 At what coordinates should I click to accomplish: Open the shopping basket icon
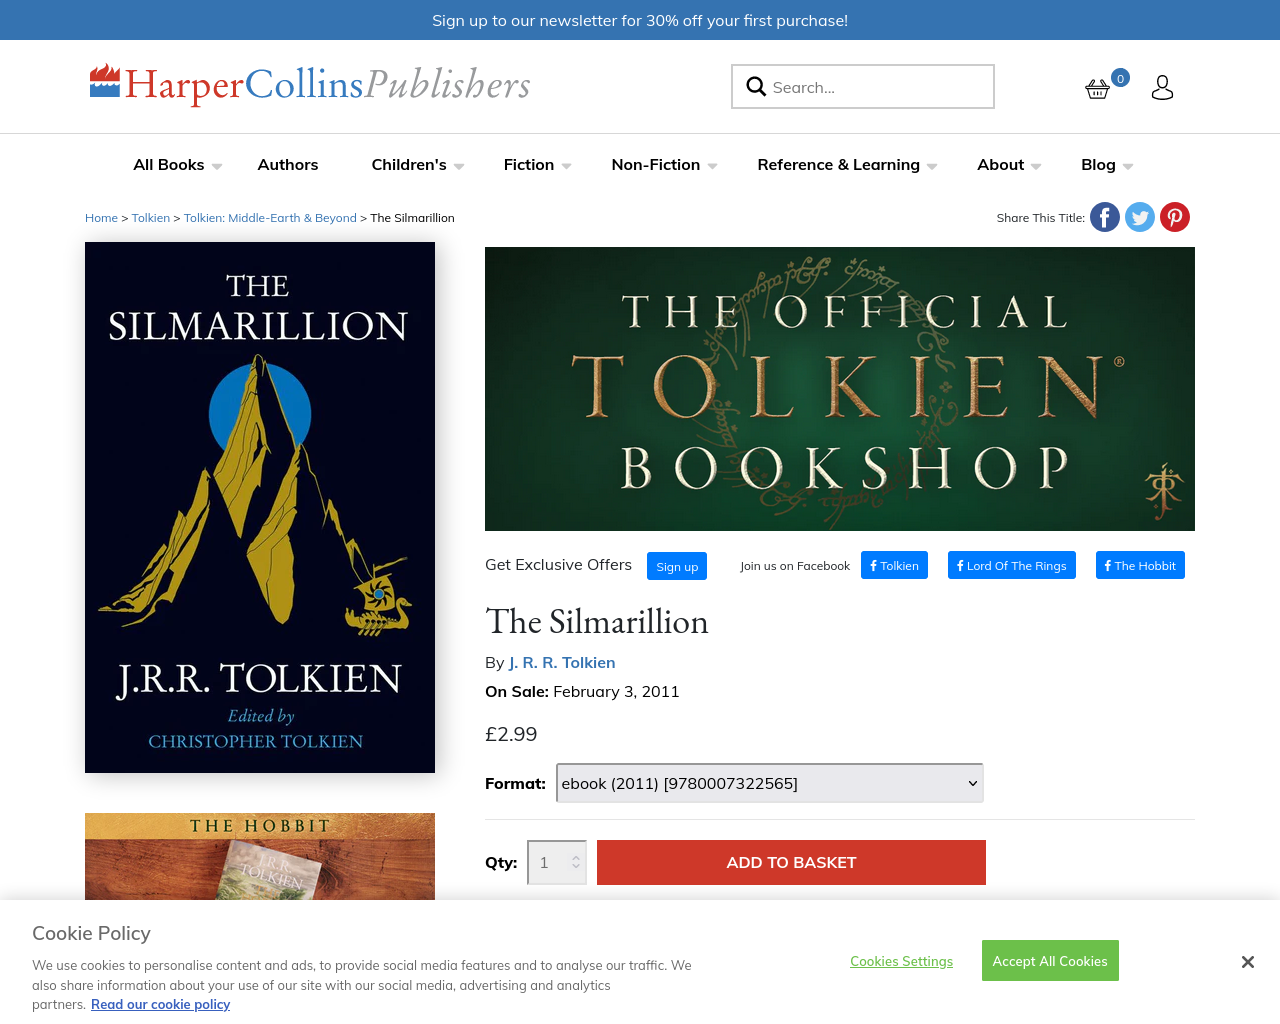pyautogui.click(x=1097, y=88)
